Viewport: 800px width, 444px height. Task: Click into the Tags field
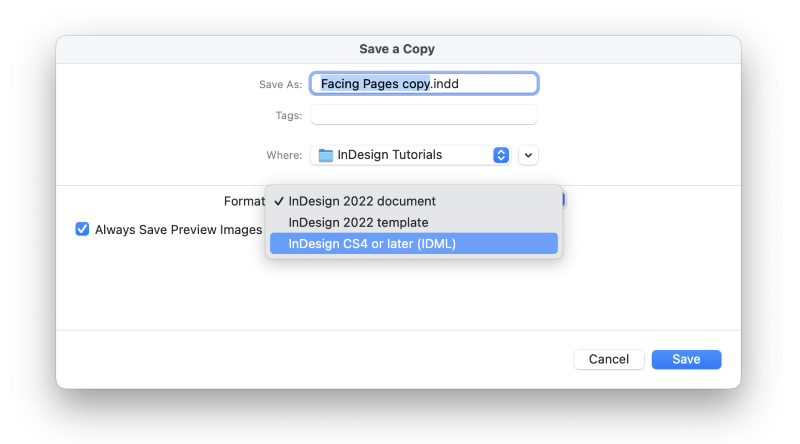coord(424,115)
